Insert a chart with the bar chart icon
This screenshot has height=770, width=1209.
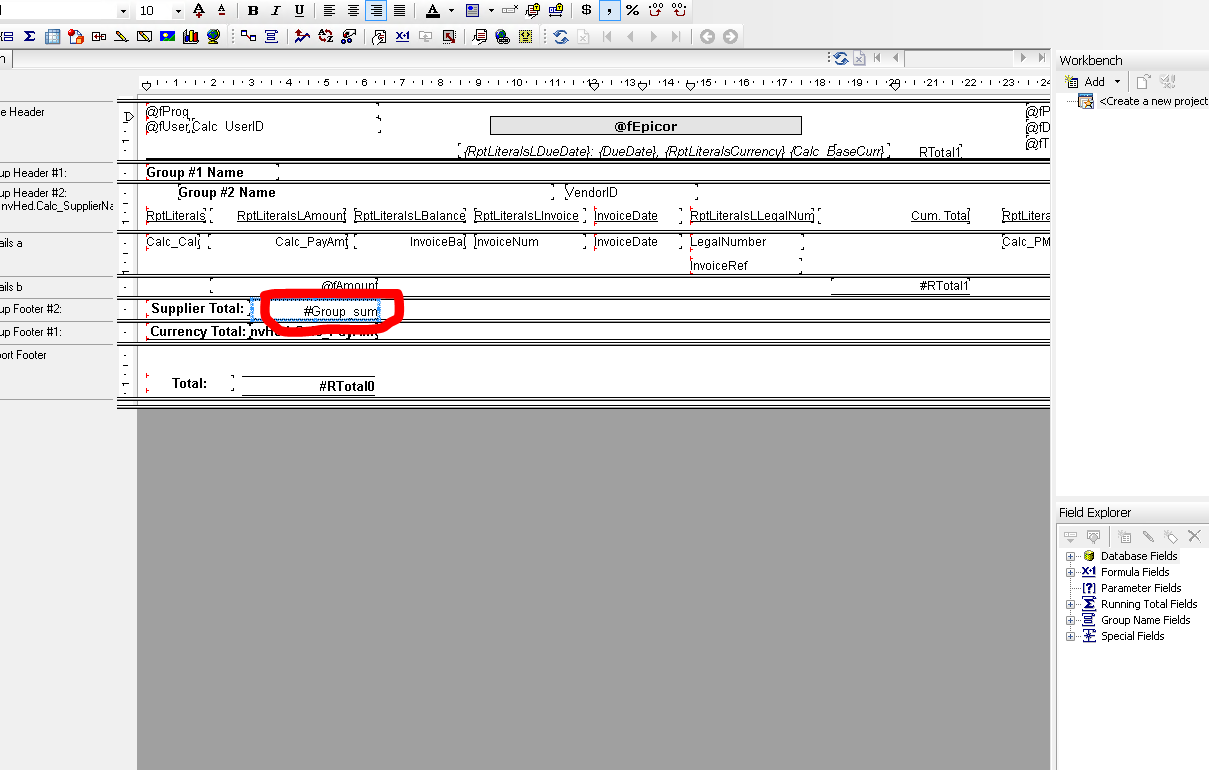click(190, 36)
